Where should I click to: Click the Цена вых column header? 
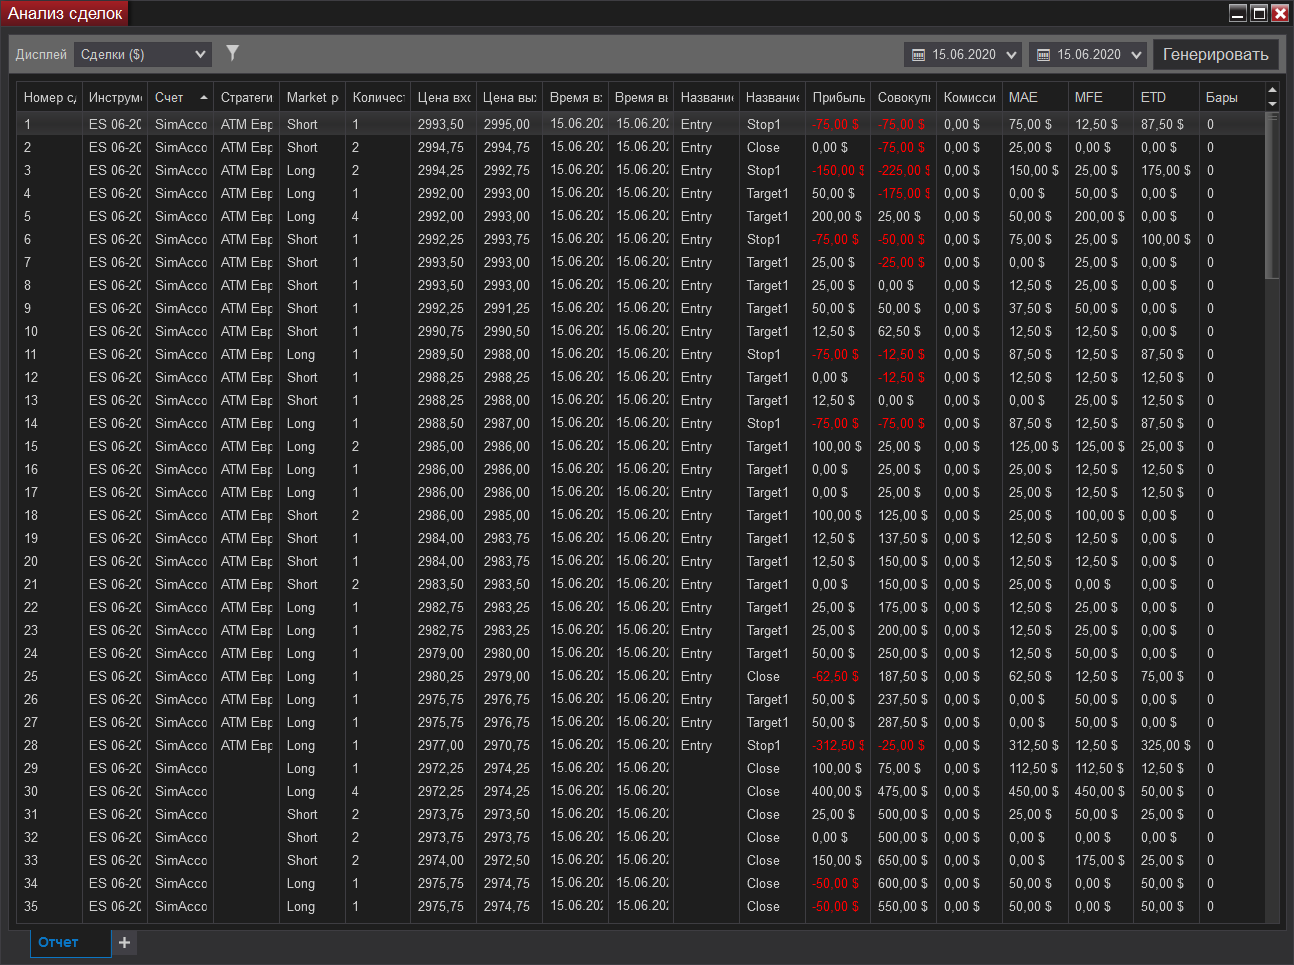click(510, 97)
